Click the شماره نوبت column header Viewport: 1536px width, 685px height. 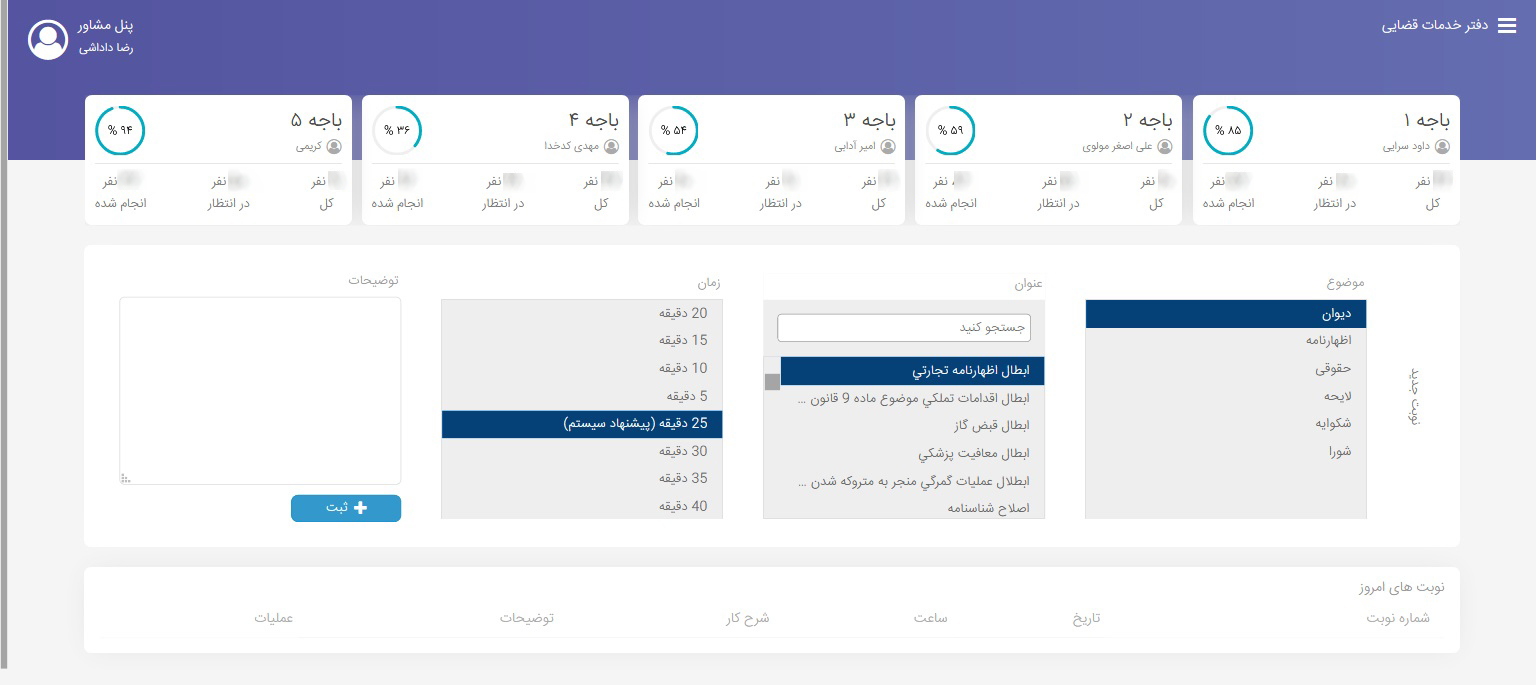[1398, 618]
